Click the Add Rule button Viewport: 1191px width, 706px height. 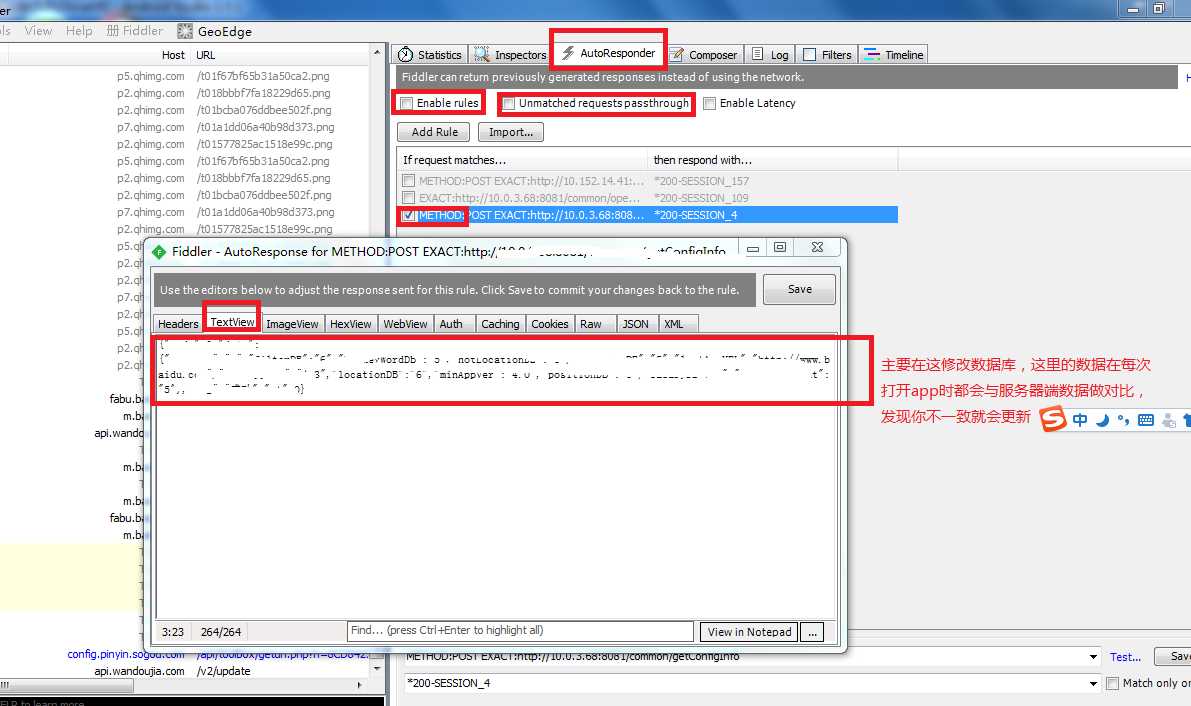pyautogui.click(x=434, y=132)
